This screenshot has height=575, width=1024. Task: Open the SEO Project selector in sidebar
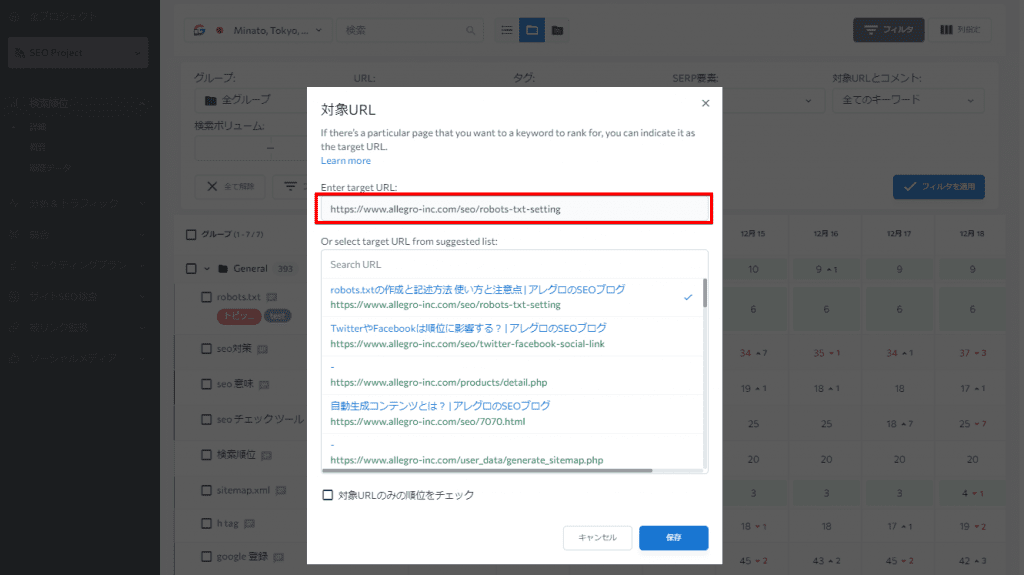78,53
